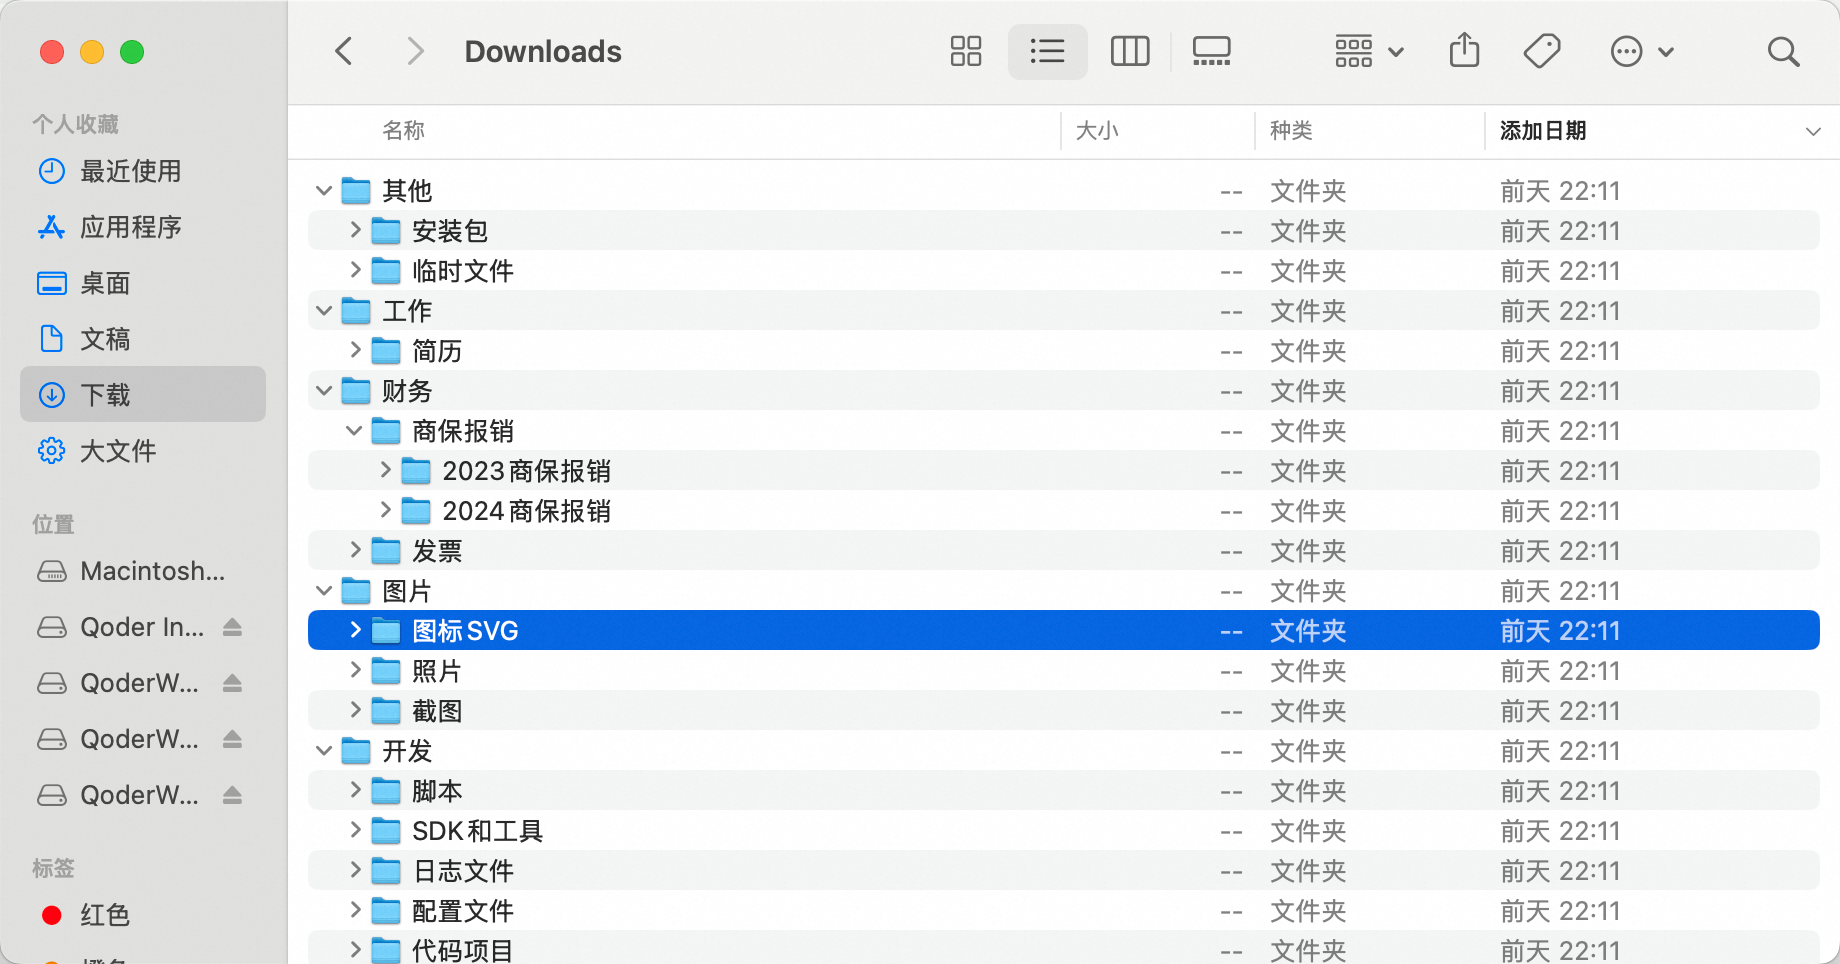Collapse the 其他 folder
1840x964 pixels.
coord(323,191)
